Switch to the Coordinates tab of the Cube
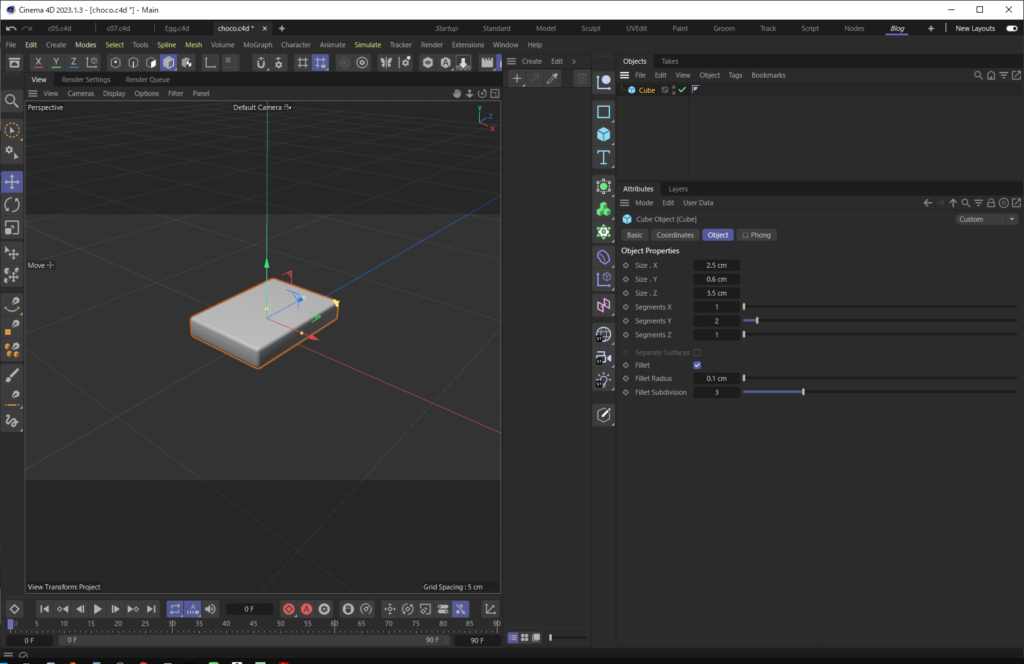Screen dimensions: 1024x664 coord(674,234)
